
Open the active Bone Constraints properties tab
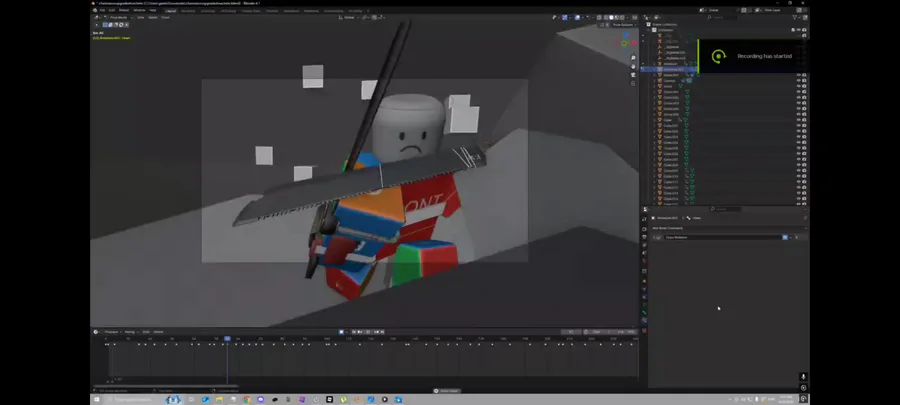point(644,320)
